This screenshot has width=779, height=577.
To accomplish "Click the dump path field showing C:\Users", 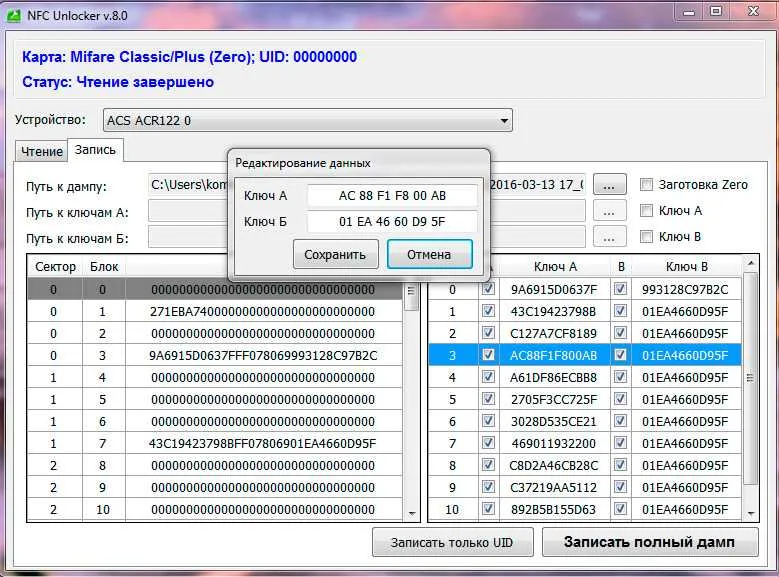I will tap(367, 185).
